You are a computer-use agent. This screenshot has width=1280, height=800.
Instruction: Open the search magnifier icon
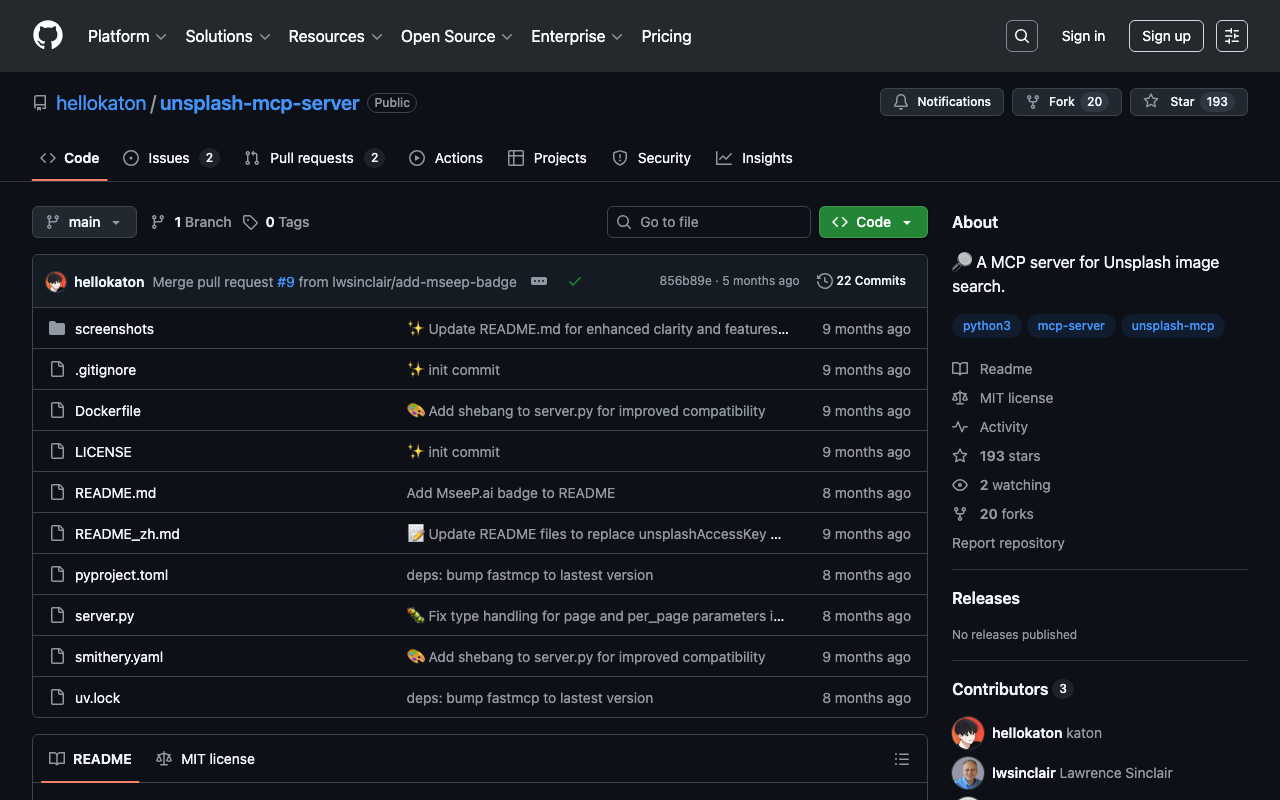[x=1021, y=36]
